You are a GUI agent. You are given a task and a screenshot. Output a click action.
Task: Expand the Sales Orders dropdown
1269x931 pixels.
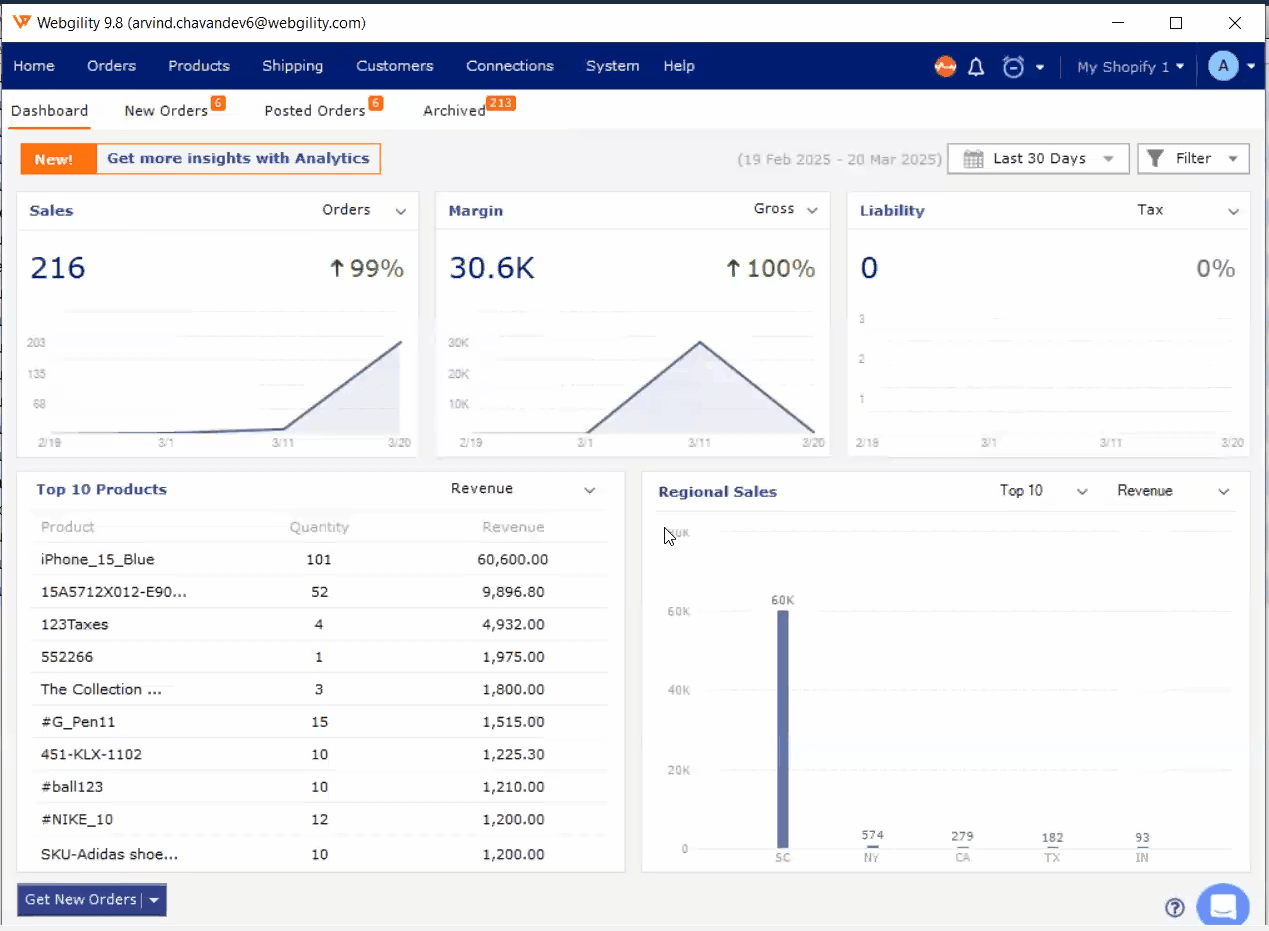point(401,211)
